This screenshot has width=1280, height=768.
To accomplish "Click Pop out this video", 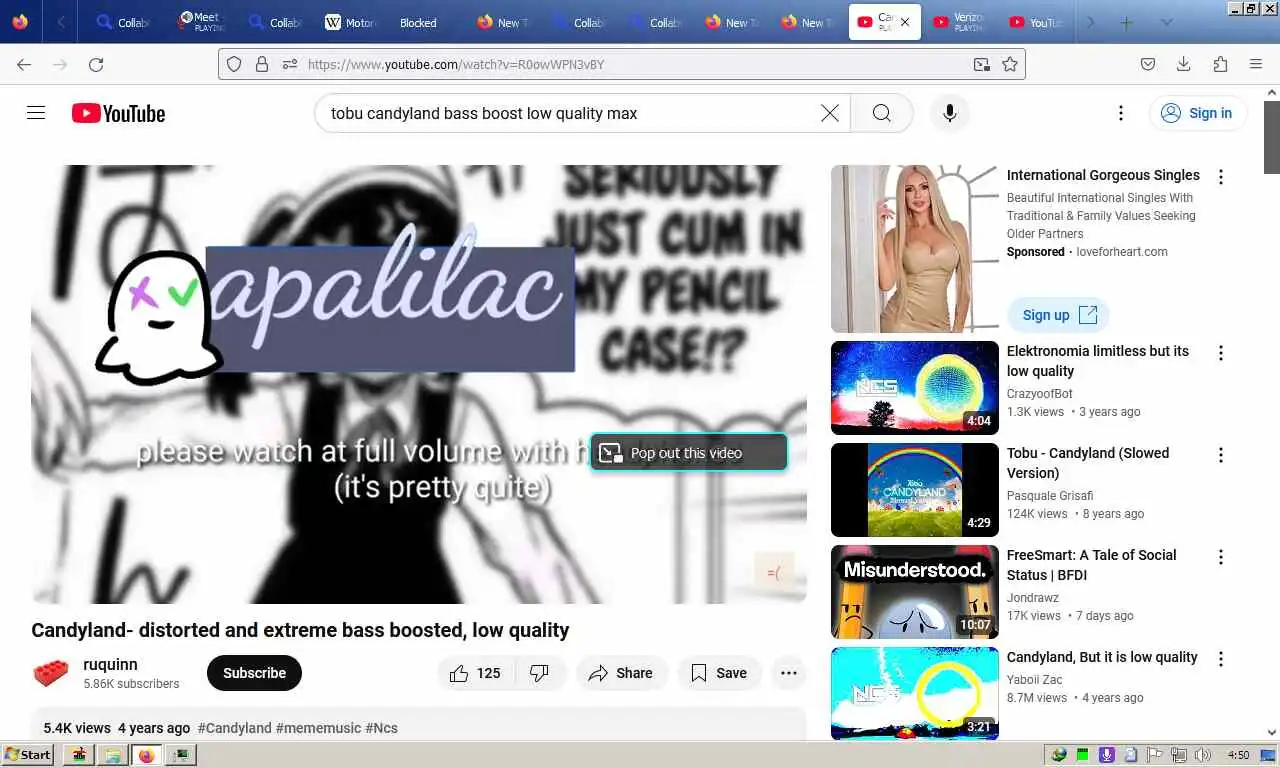I will (688, 453).
